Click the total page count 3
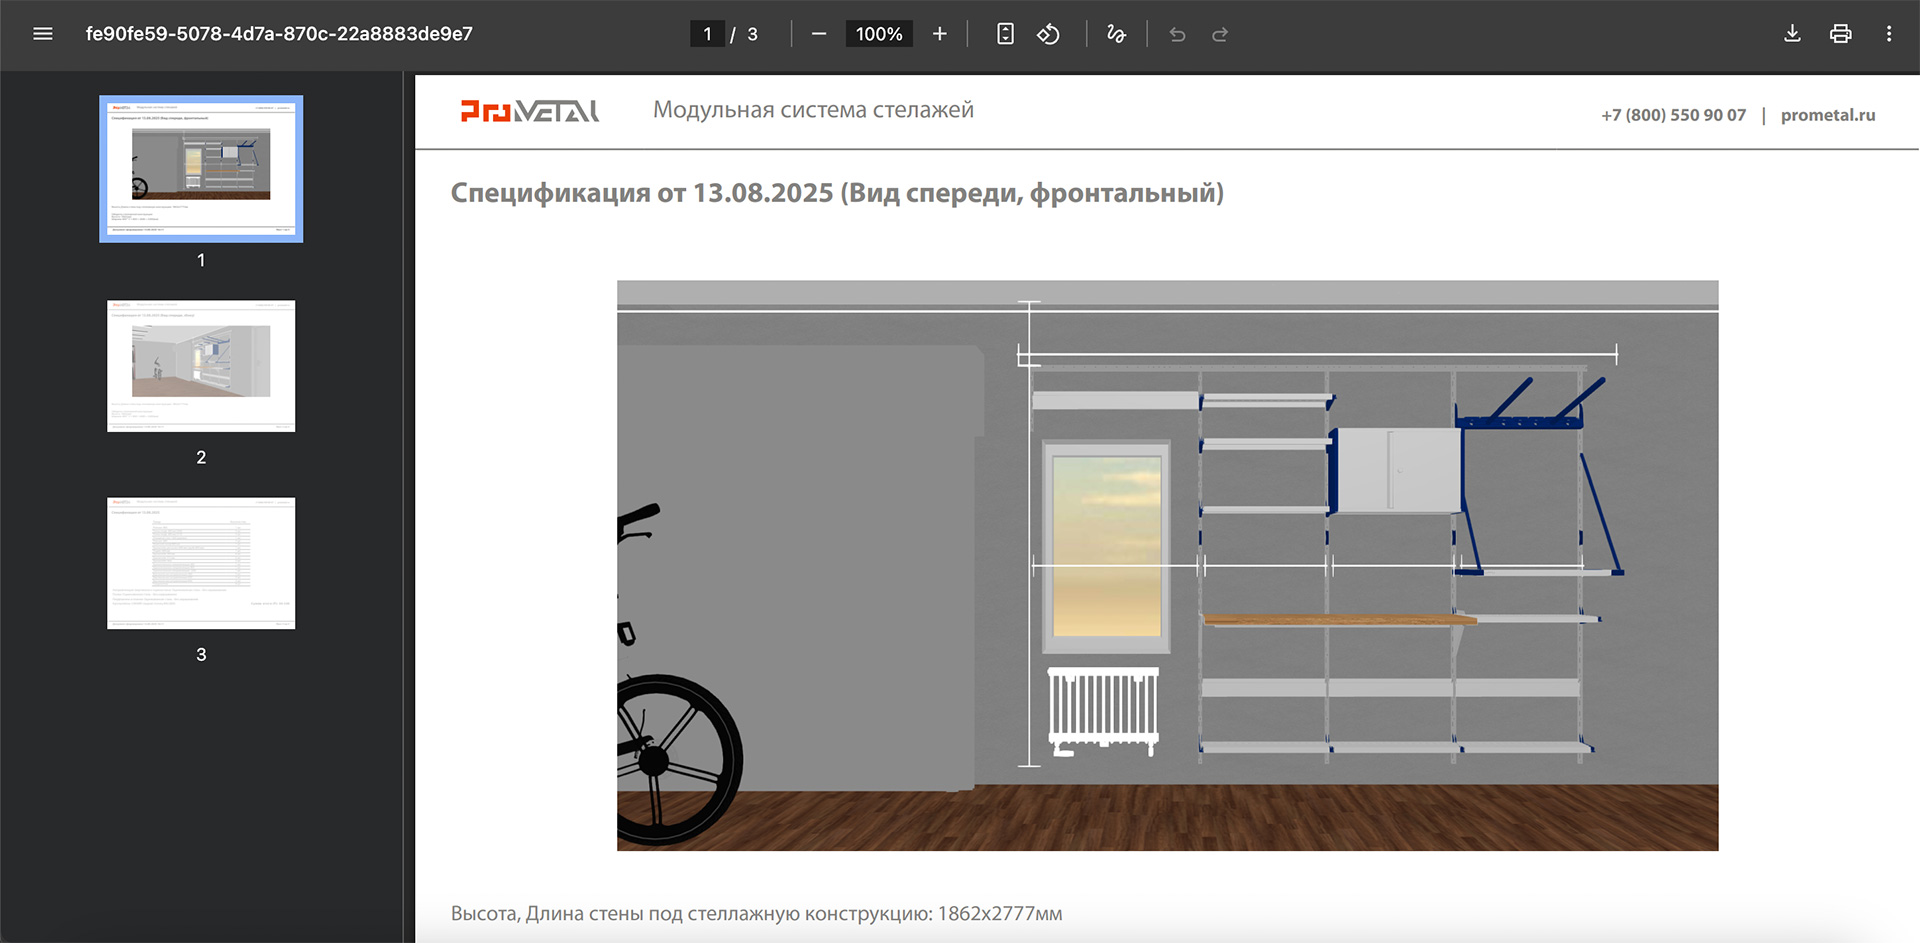 (752, 34)
